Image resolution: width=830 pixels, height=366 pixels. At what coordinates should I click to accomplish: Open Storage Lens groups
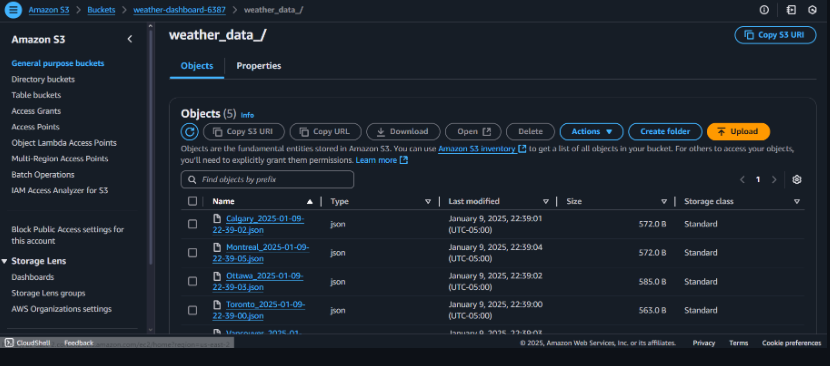point(48,293)
